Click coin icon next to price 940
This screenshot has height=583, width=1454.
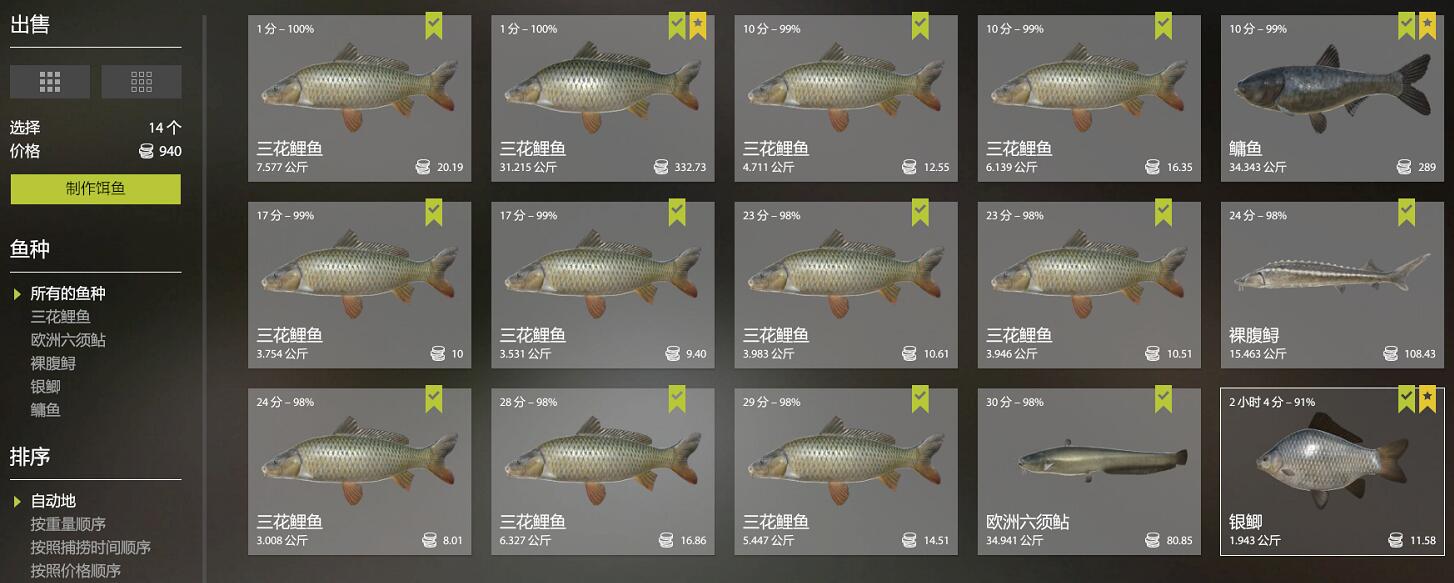tap(146, 151)
